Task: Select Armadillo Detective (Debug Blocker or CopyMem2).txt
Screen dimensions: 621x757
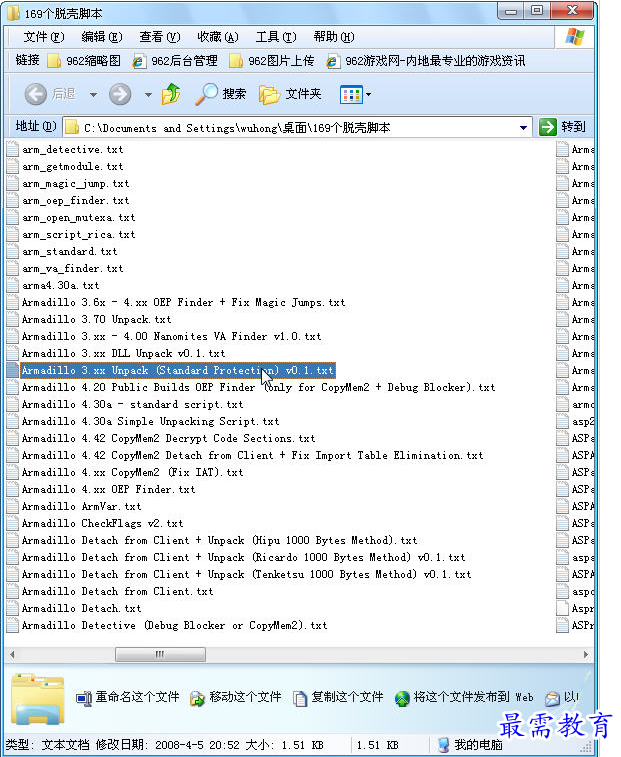Action: [174, 625]
